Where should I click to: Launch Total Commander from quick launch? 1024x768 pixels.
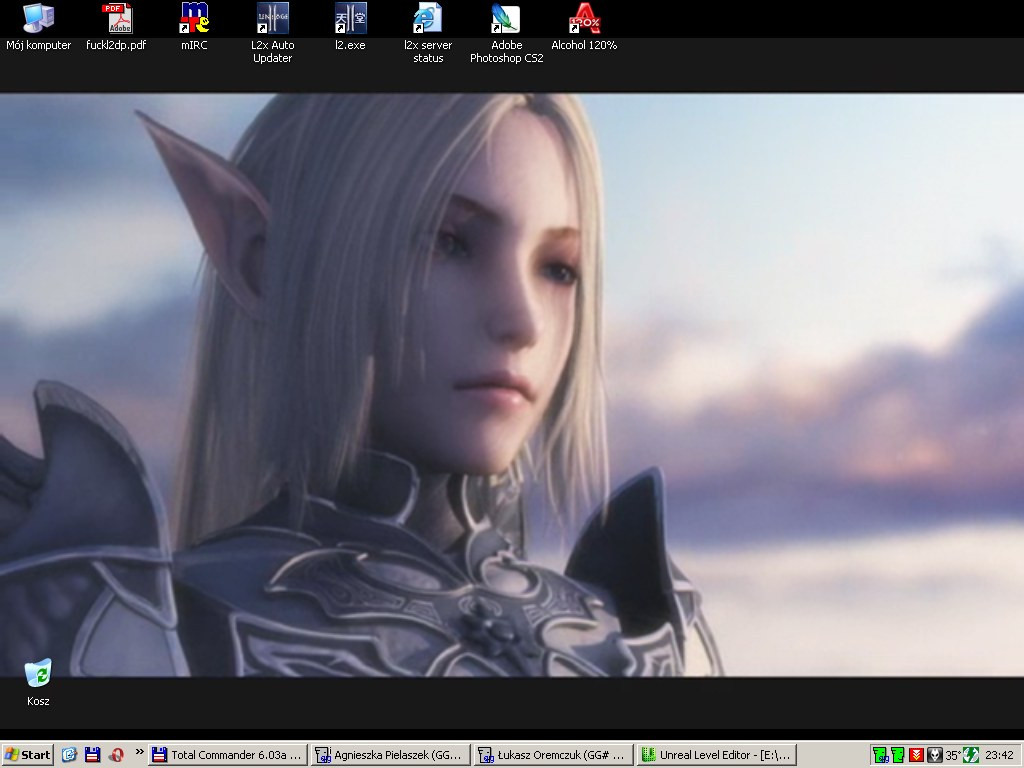92,755
